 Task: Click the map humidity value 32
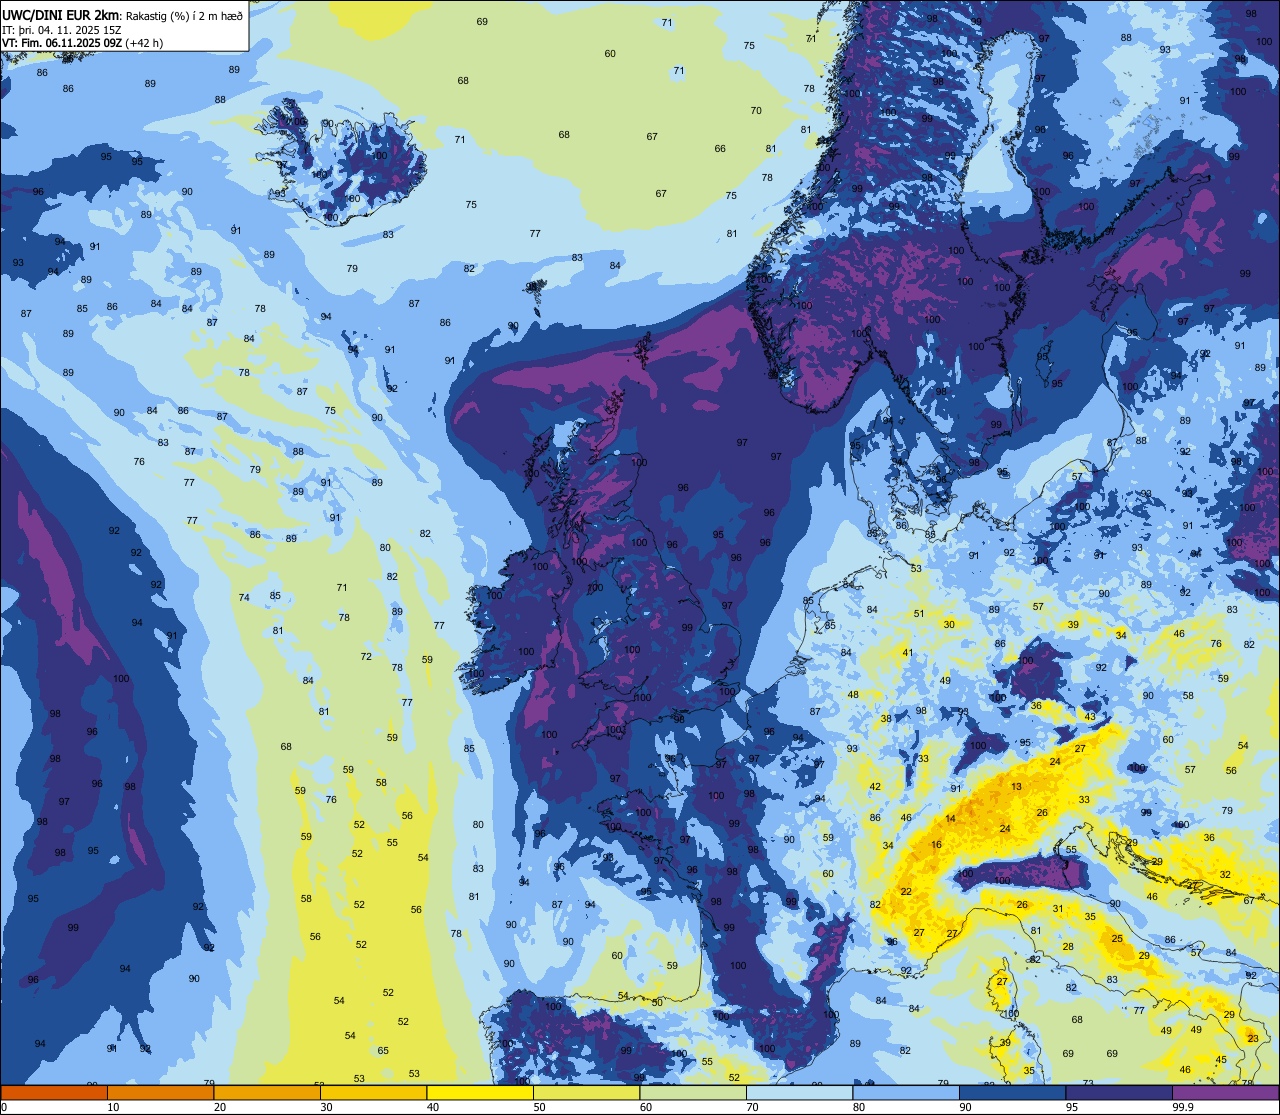[x=1225, y=875]
